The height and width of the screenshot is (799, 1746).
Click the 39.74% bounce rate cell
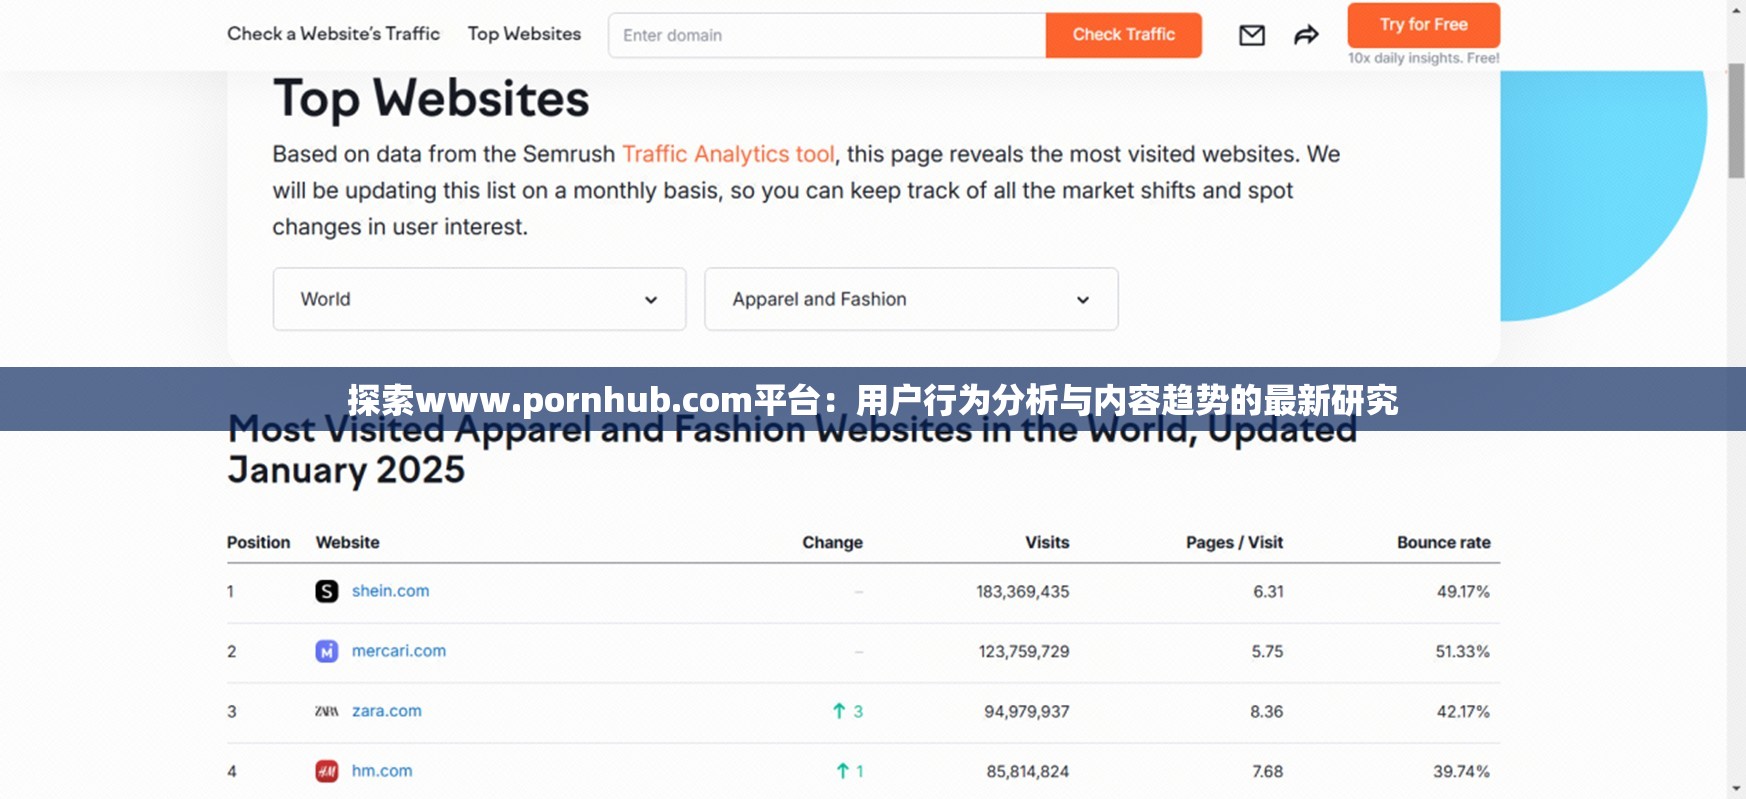[1462, 772]
